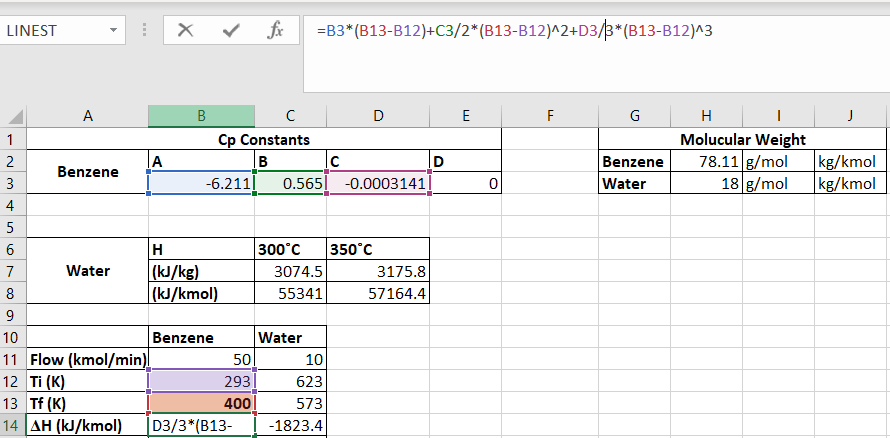Click the orange-highlighted Tf cell containing 400
The width and height of the screenshot is (890, 438).
[201, 403]
